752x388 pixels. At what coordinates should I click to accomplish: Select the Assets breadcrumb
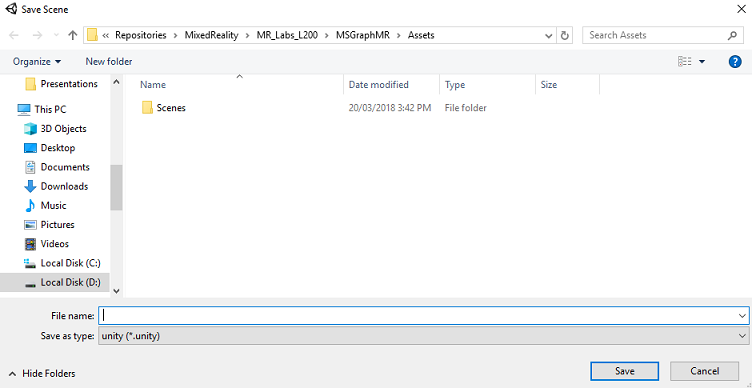(421, 35)
